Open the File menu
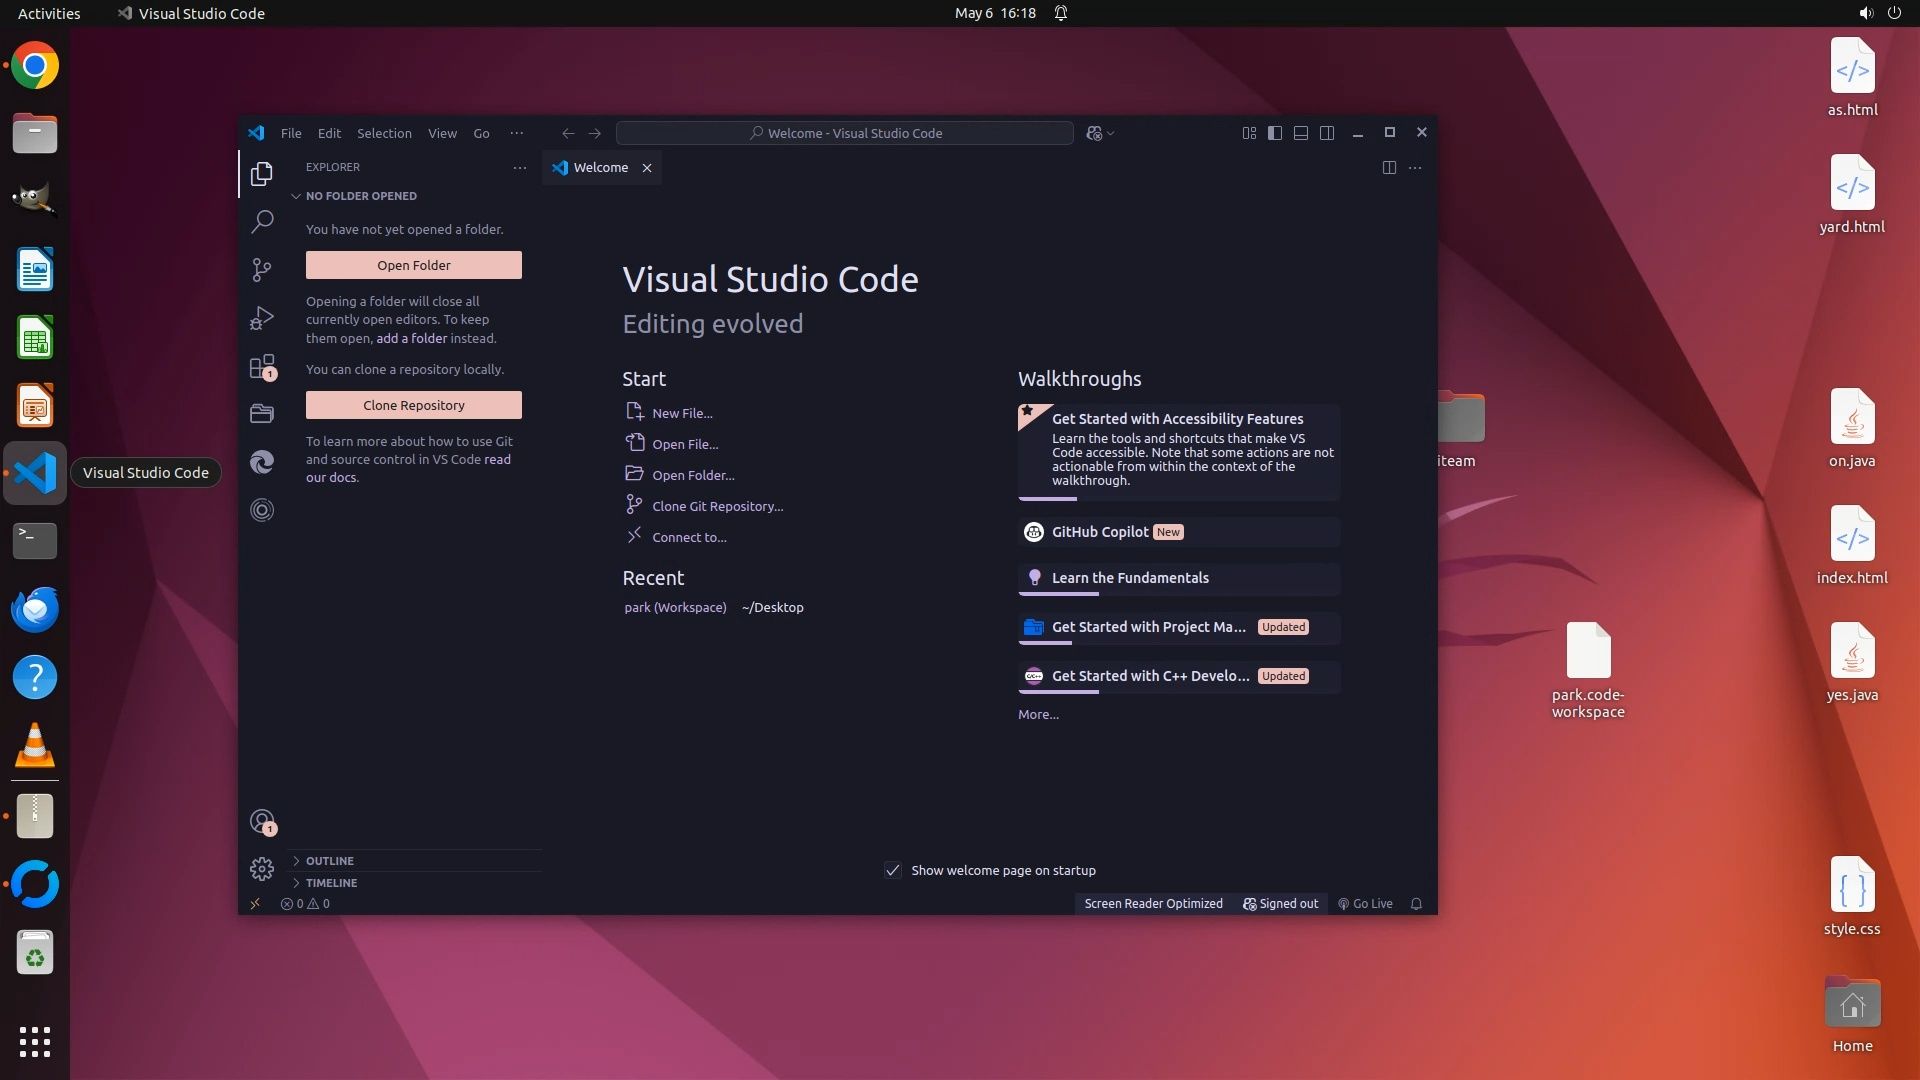 (x=291, y=133)
